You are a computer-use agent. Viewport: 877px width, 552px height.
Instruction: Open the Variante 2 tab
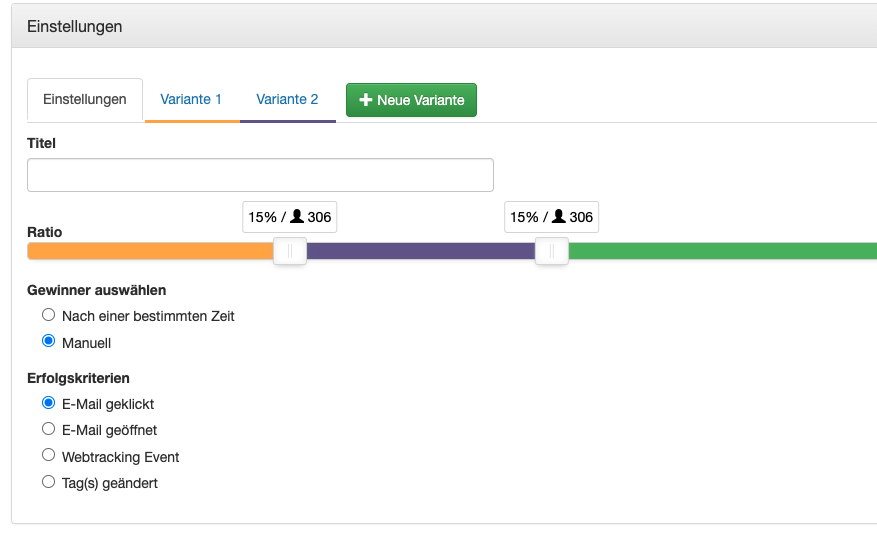[x=287, y=100]
